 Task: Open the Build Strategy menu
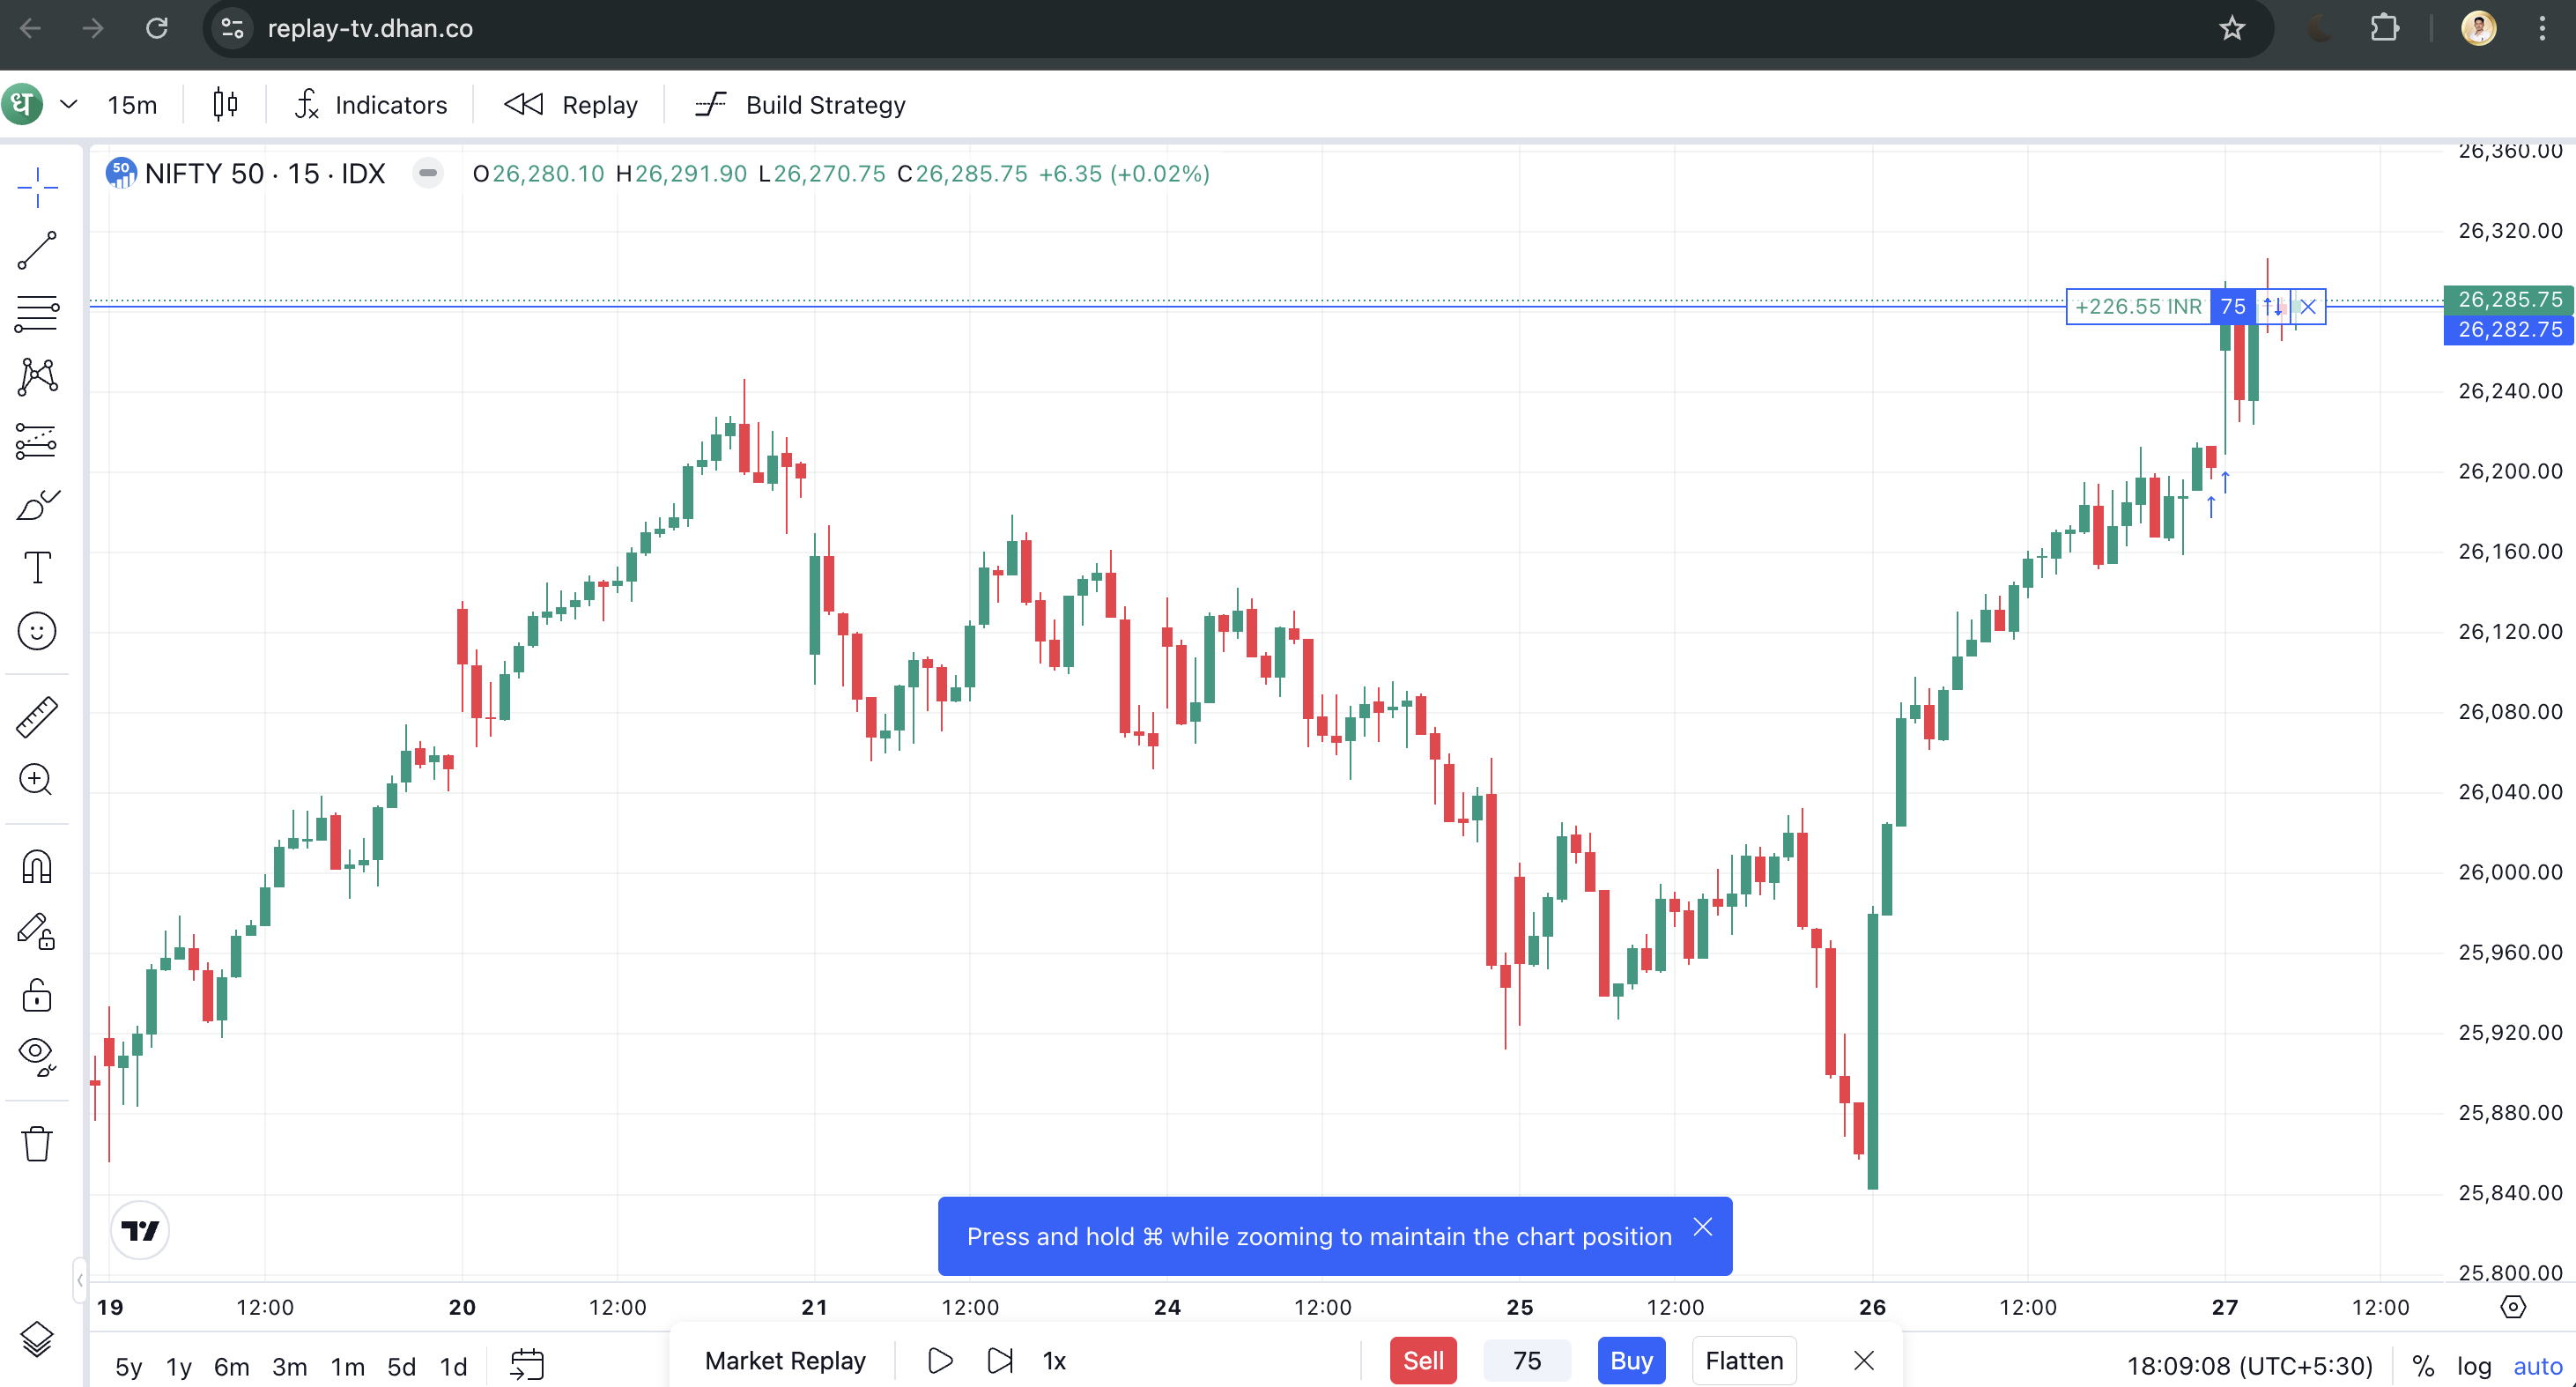coord(800,104)
